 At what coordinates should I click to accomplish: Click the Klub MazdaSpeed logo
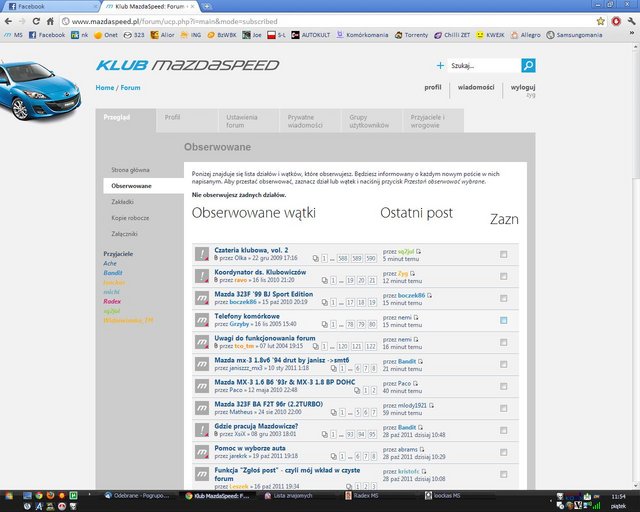pos(188,65)
